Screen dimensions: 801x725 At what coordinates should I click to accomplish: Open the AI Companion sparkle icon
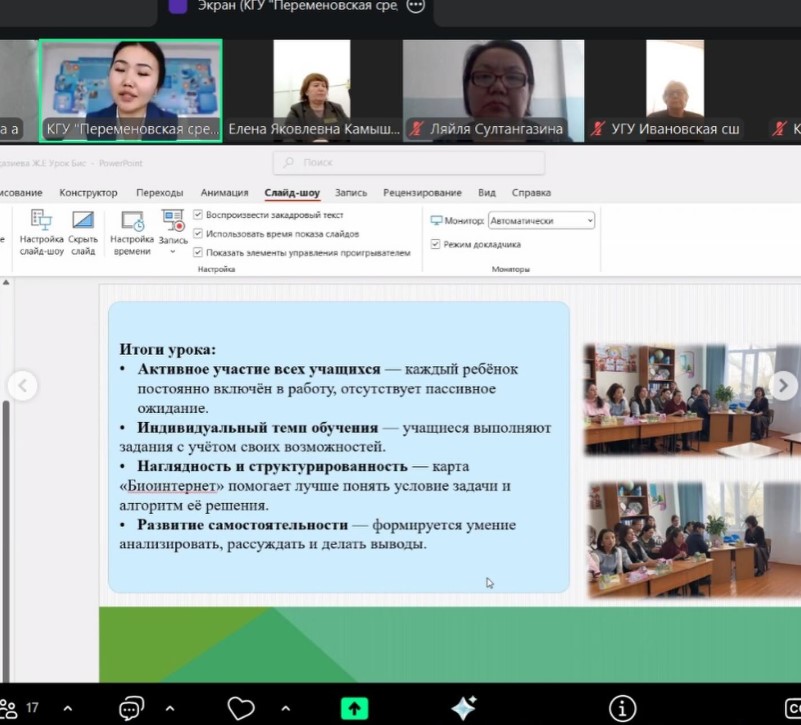(x=463, y=708)
